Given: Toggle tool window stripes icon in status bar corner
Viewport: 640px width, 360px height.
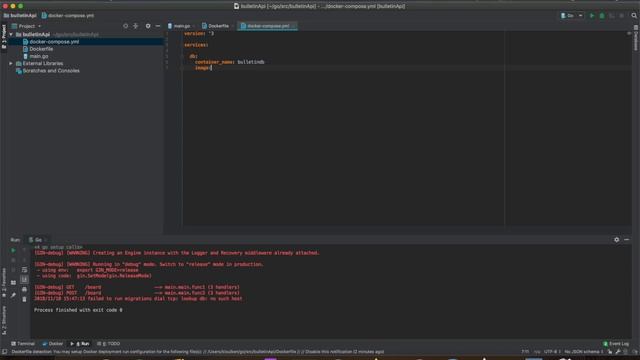Looking at the screenshot, I should point(4,351).
